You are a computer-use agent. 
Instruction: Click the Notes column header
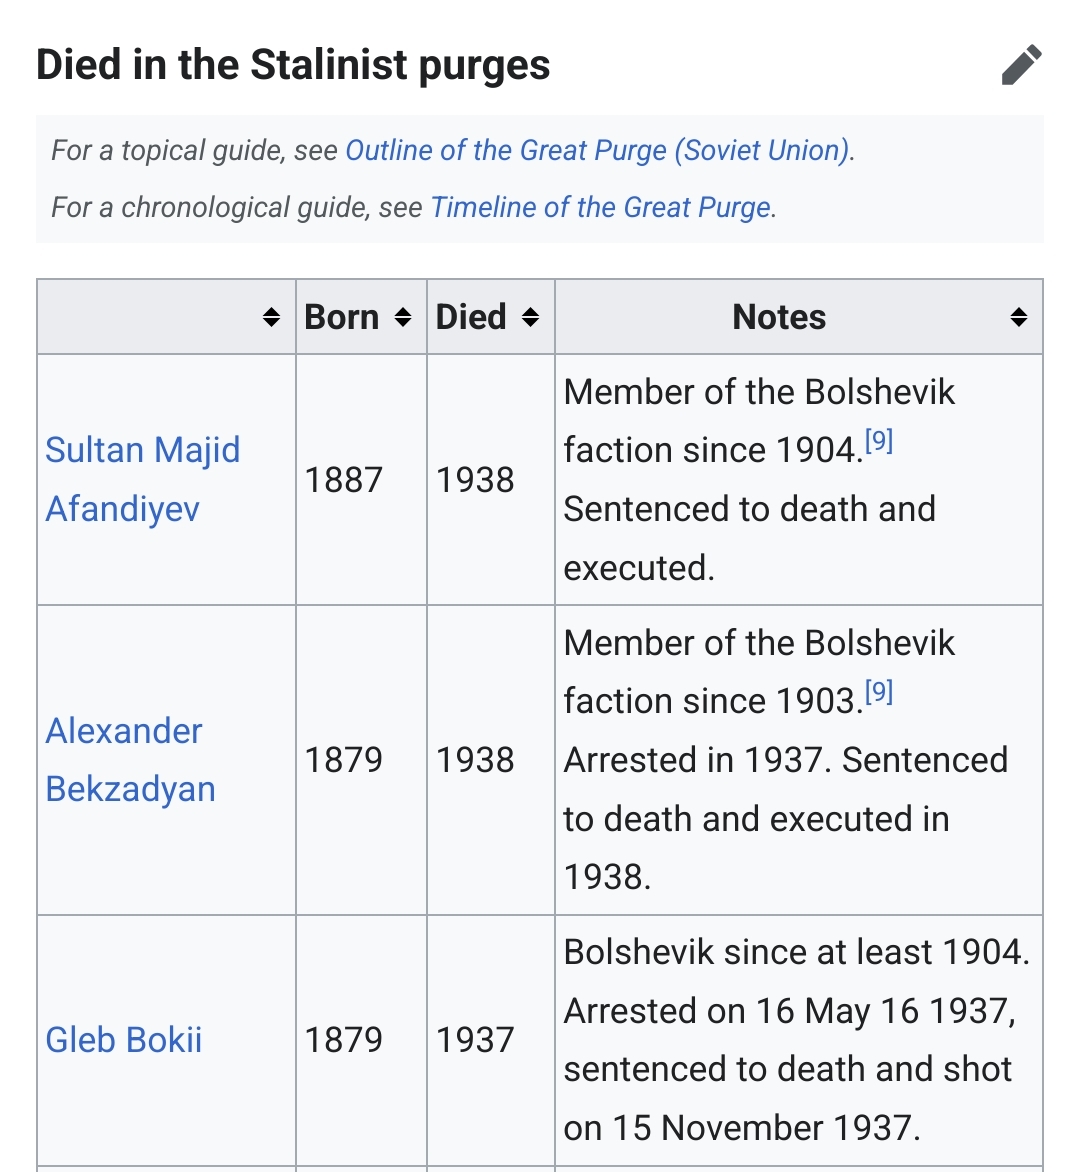(x=779, y=317)
